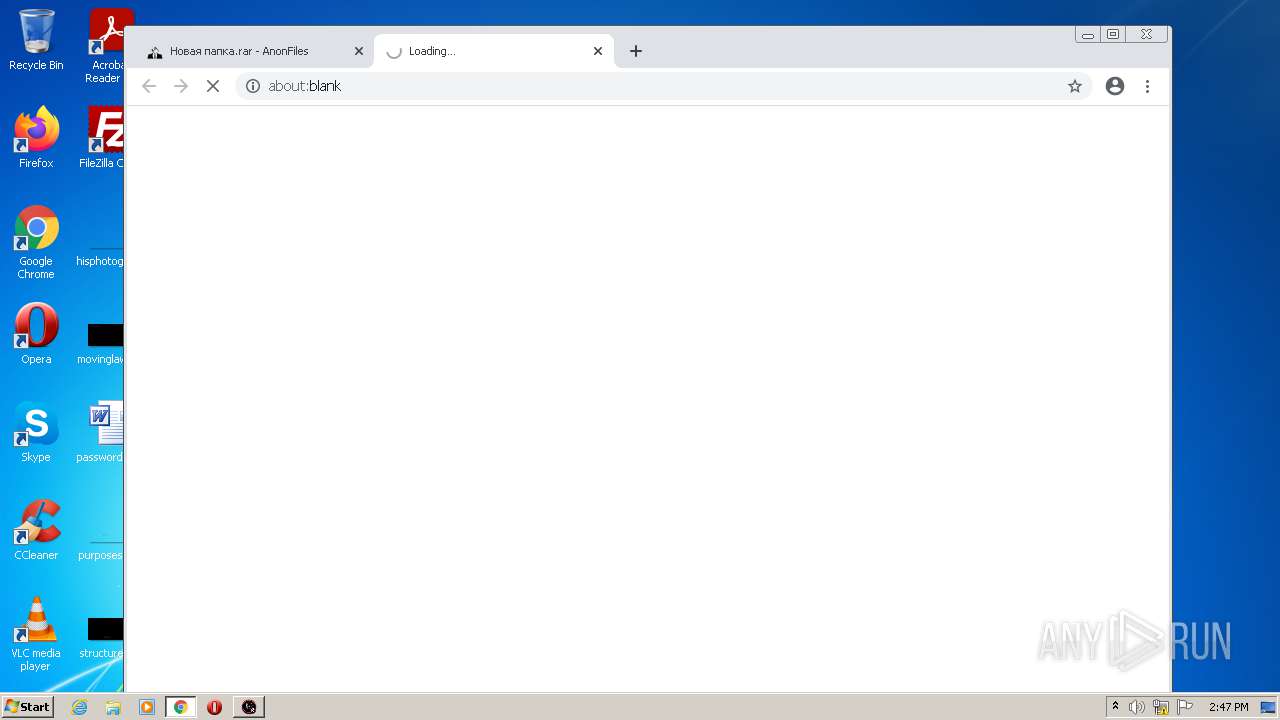
Task: Launch Opera desktop shortcut
Action: 36,334
